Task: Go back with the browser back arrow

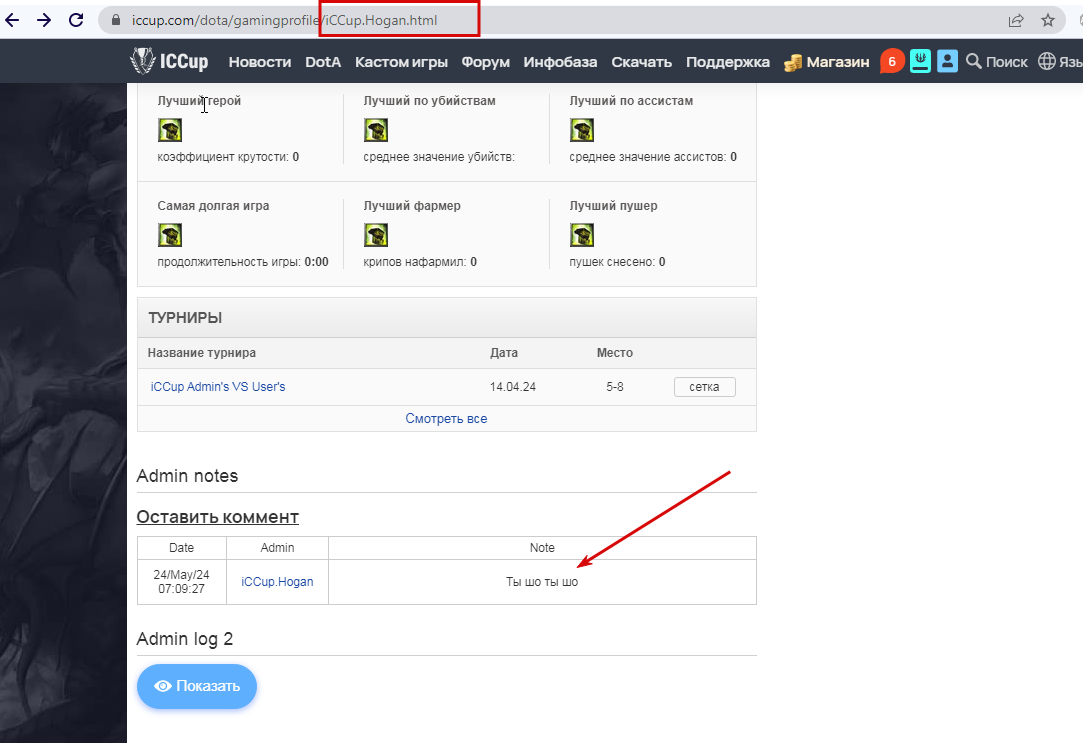Action: pyautogui.click(x=12, y=20)
